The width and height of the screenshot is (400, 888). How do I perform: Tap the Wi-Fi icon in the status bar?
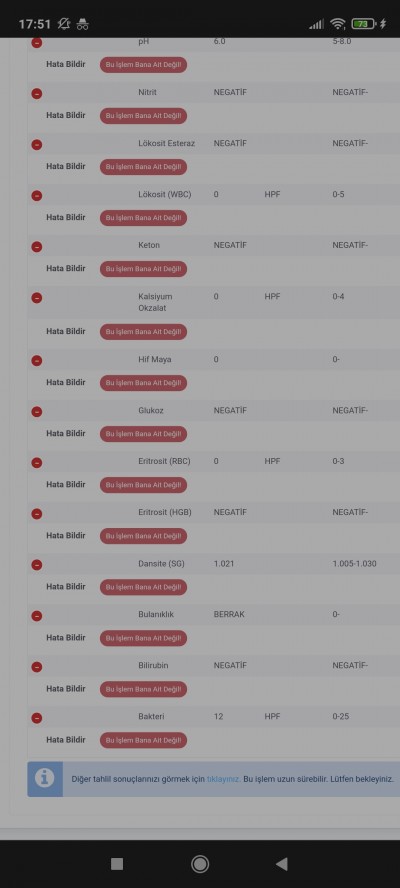point(338,24)
